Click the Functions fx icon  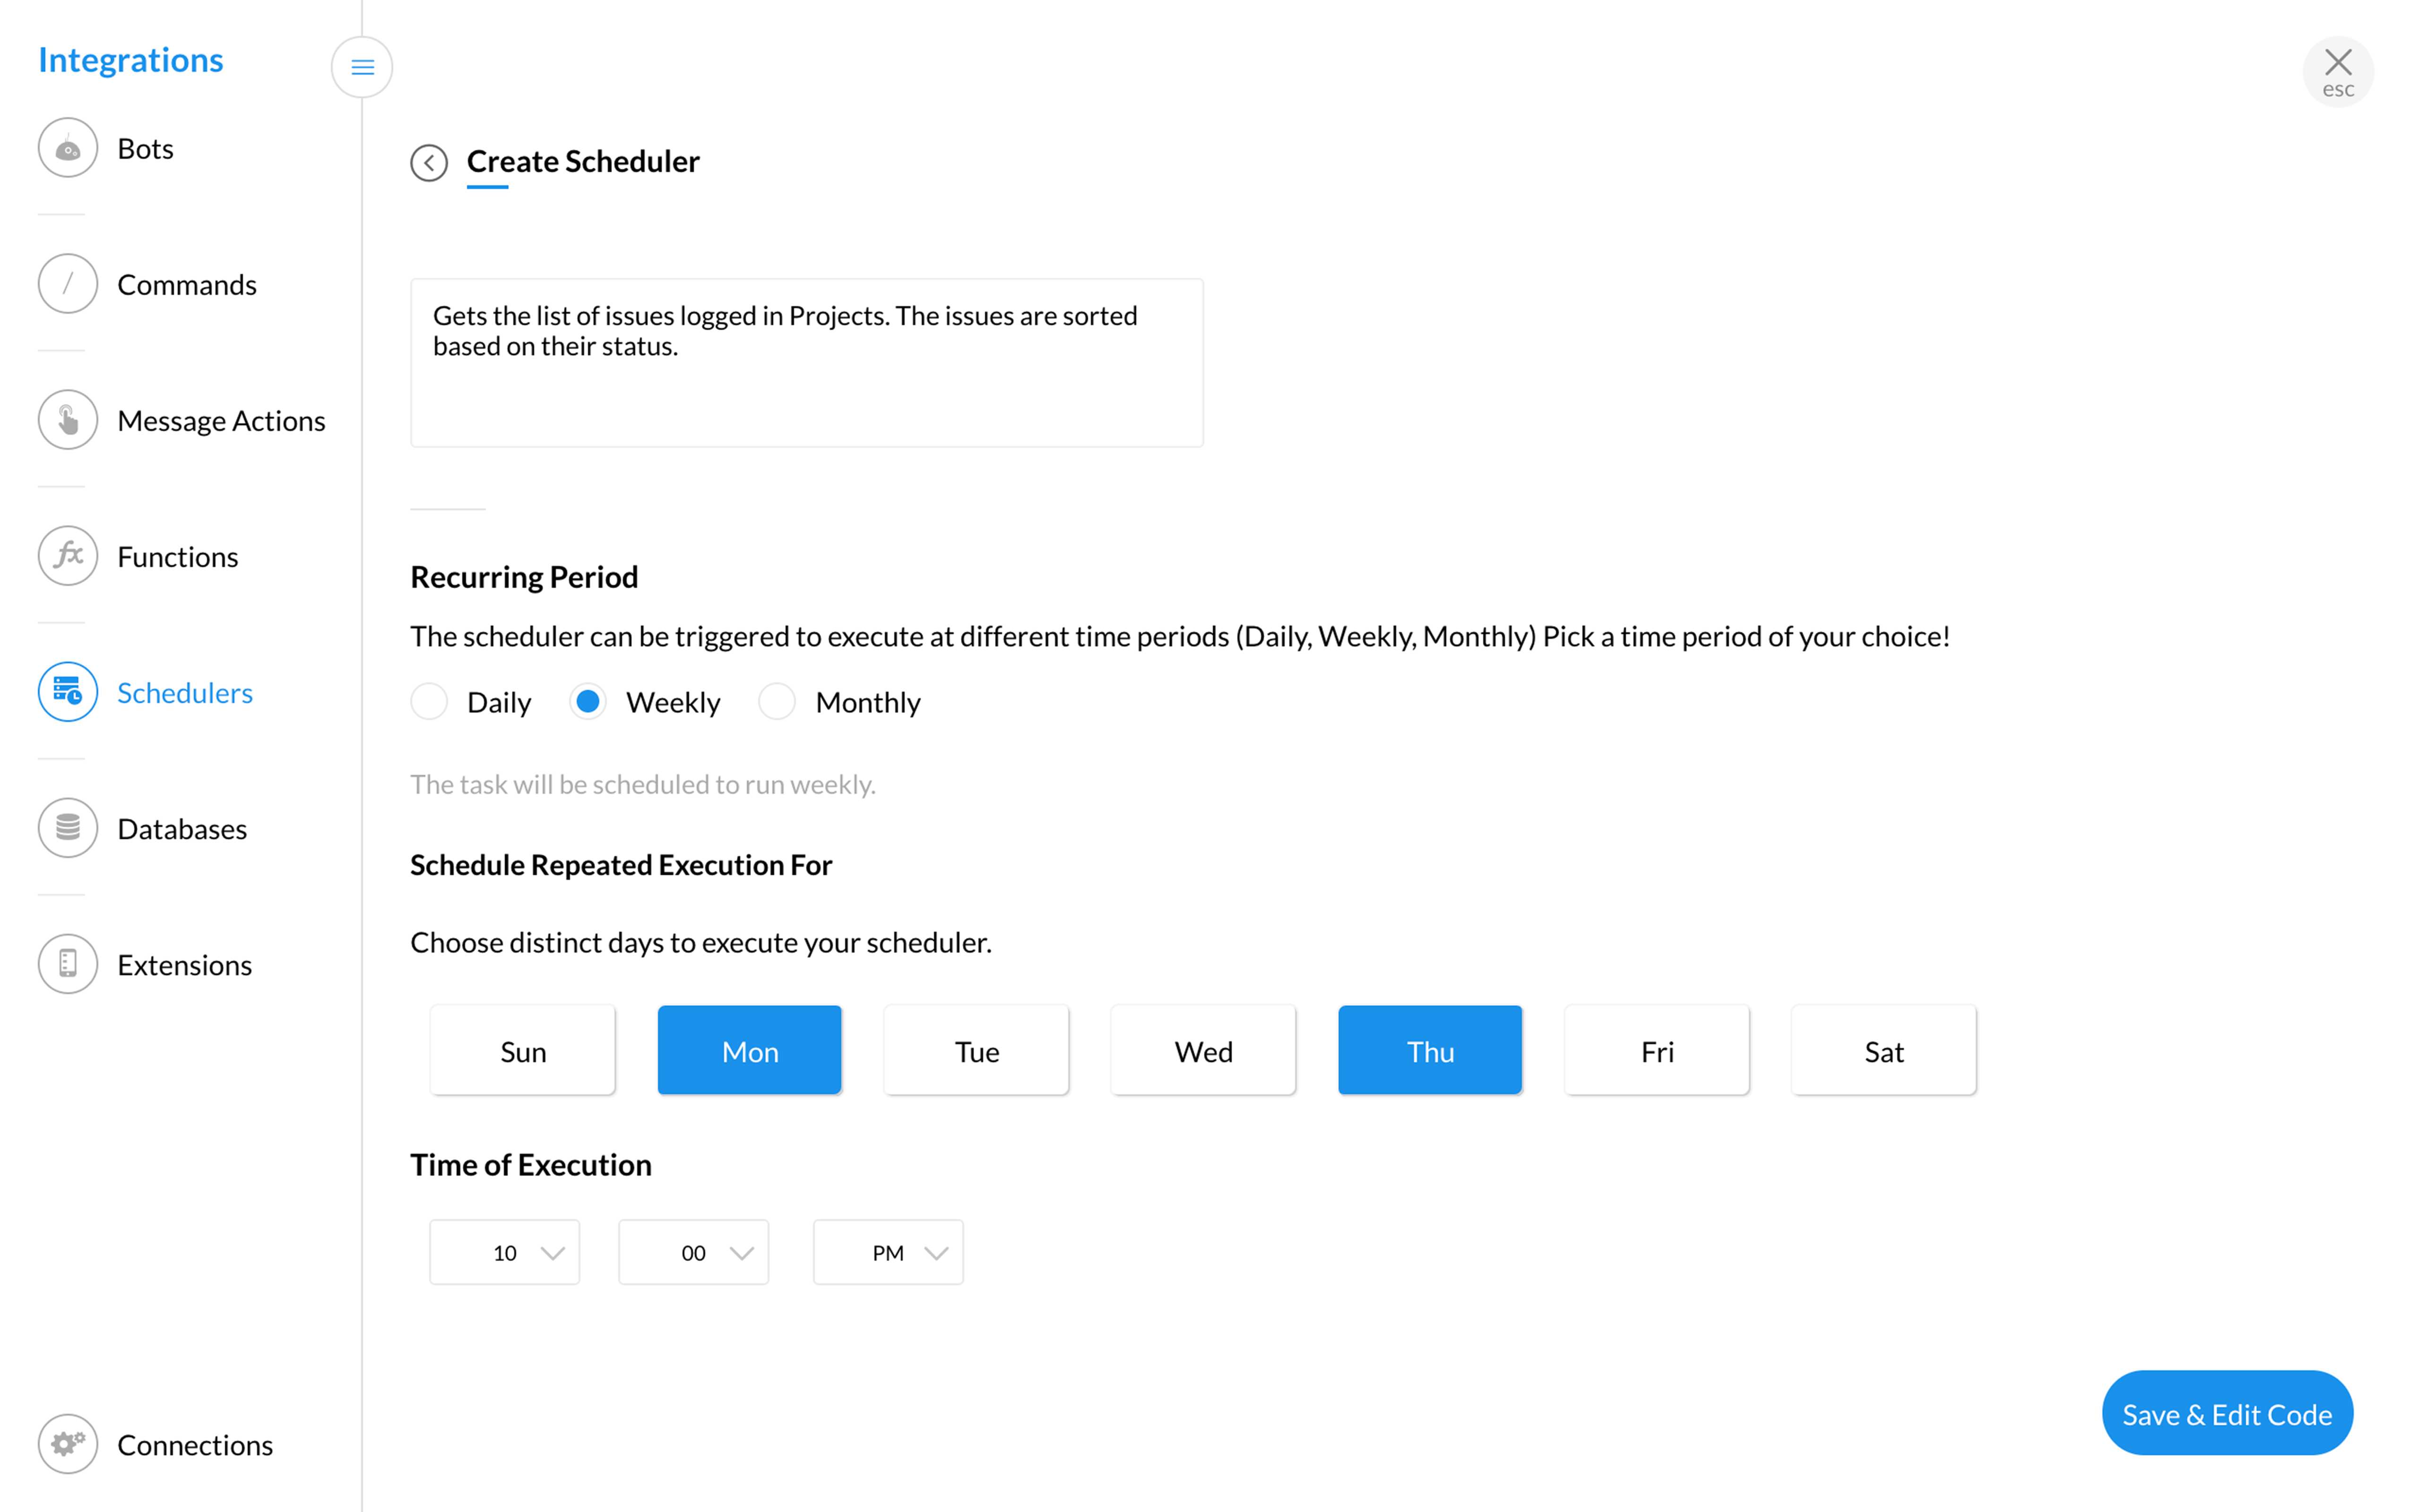[x=67, y=556]
